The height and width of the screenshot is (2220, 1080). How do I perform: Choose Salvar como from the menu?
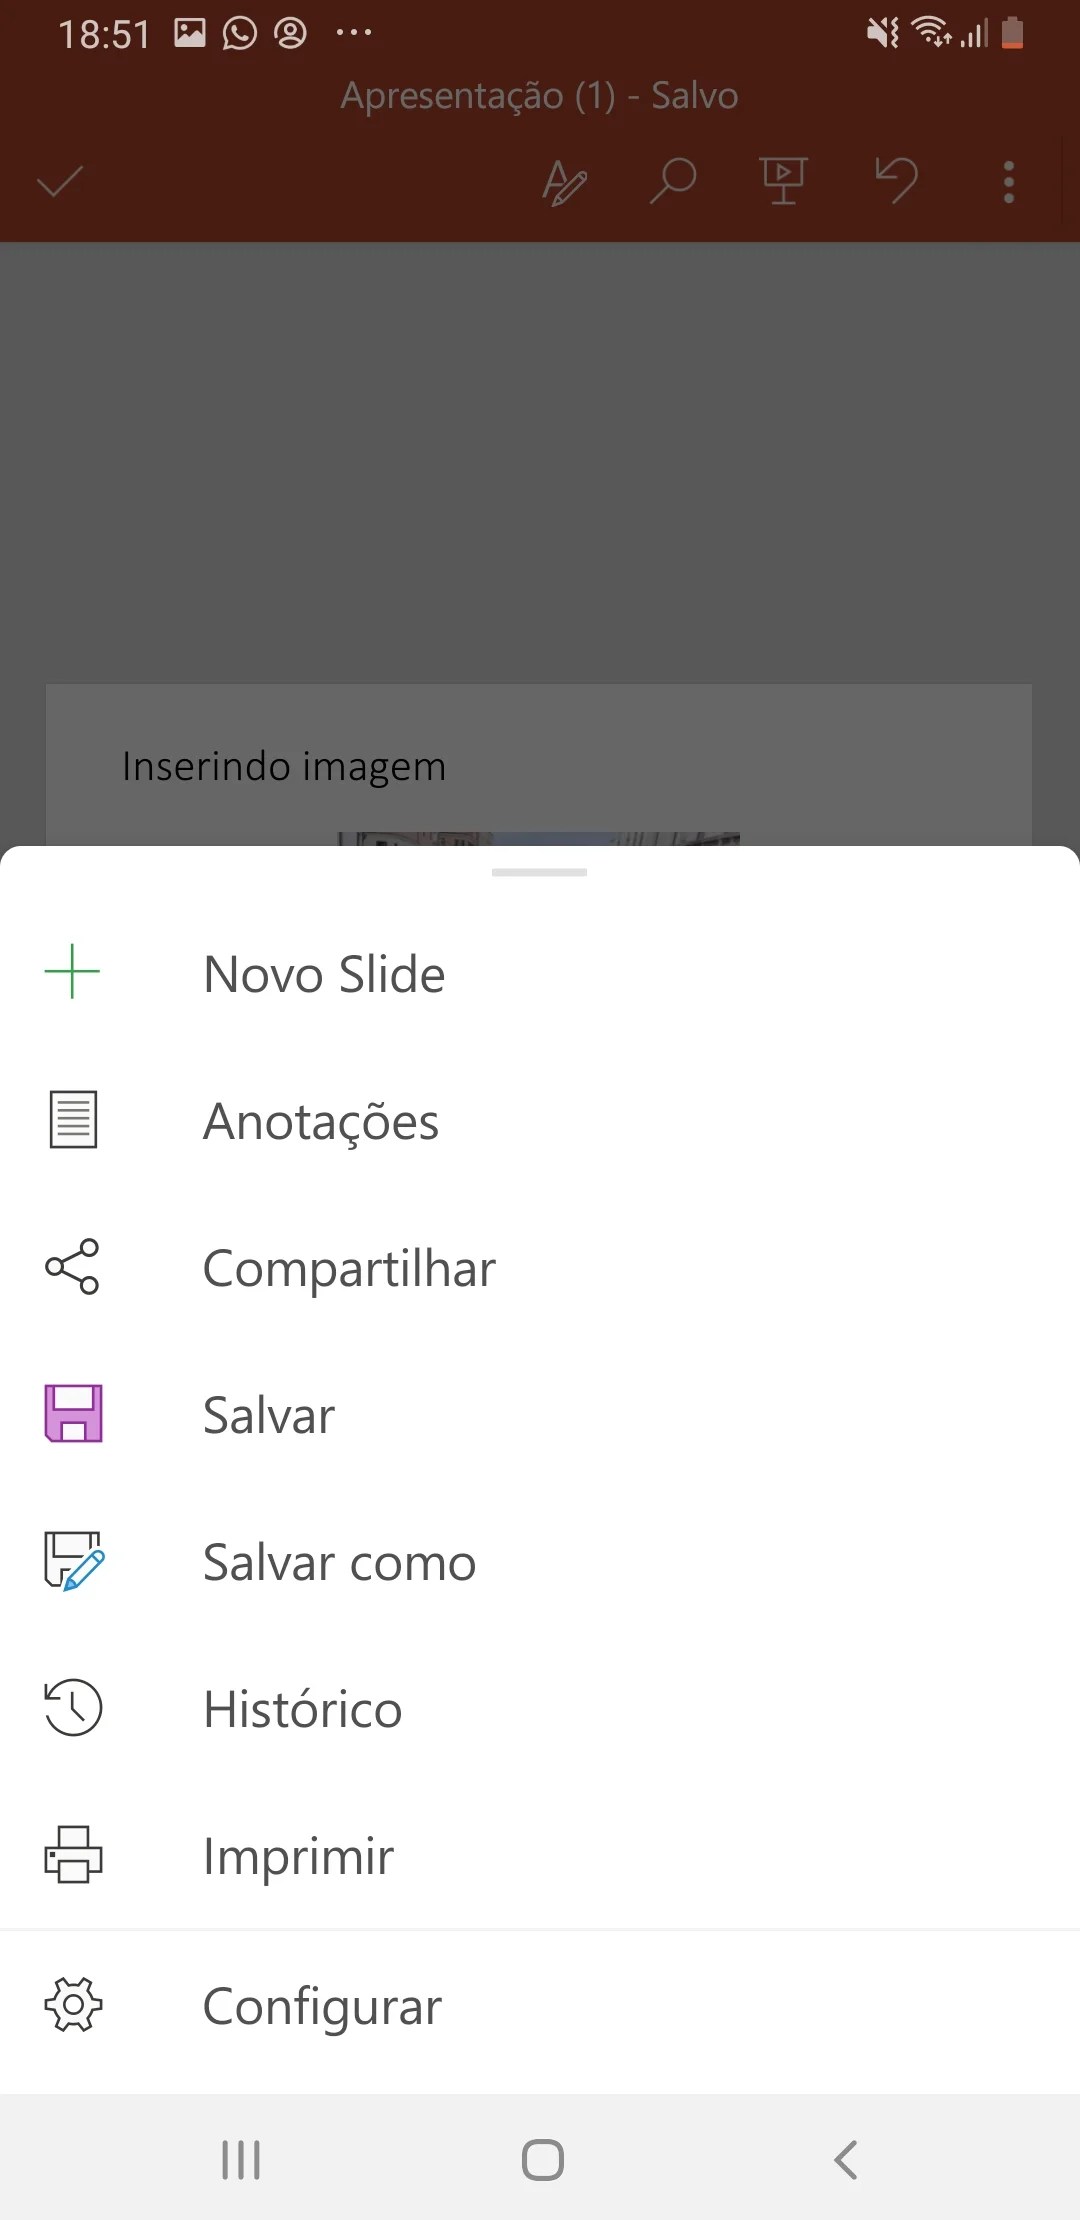(x=339, y=1562)
